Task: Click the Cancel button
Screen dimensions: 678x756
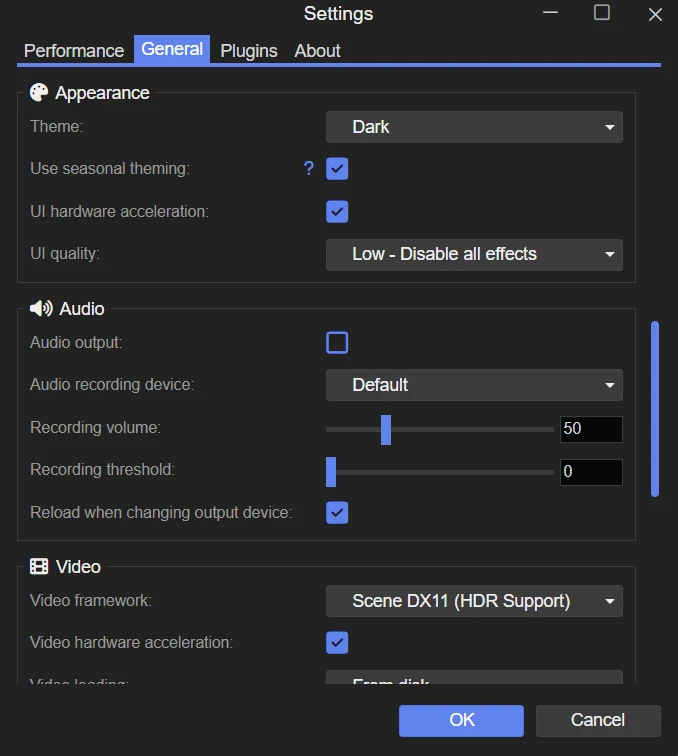Action: click(x=598, y=720)
